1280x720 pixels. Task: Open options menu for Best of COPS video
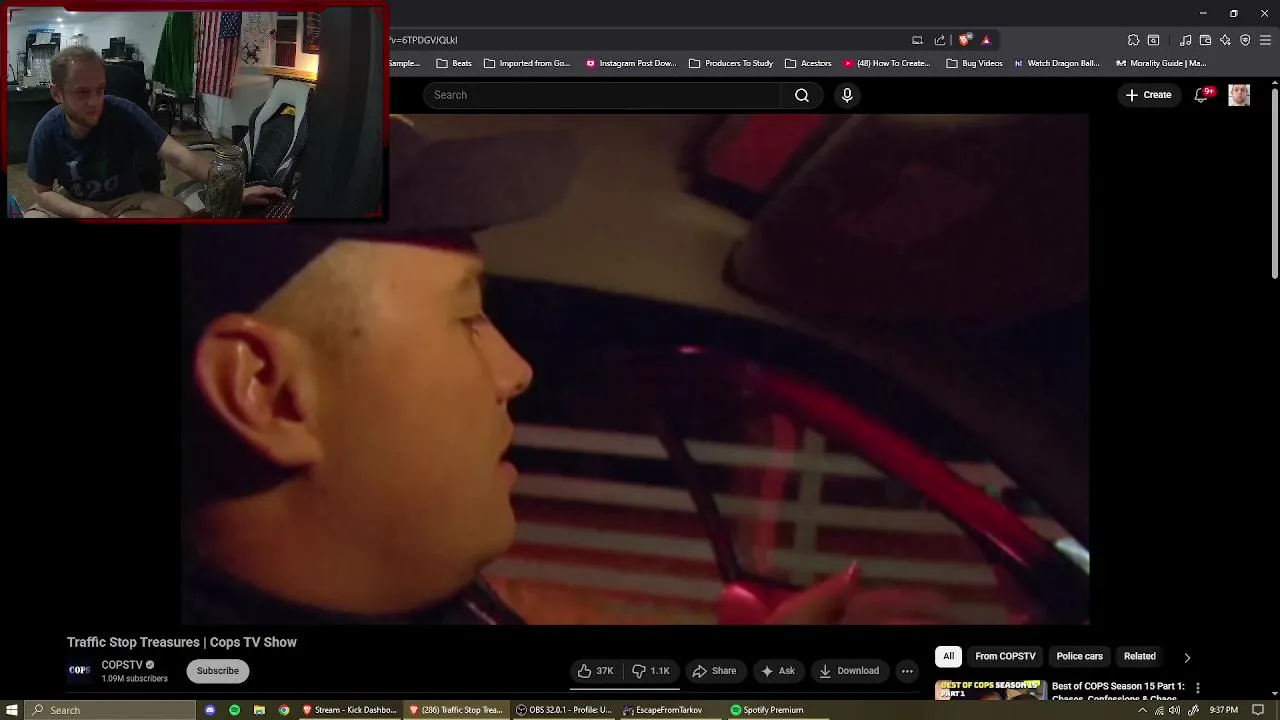pyautogui.click(x=1197, y=688)
